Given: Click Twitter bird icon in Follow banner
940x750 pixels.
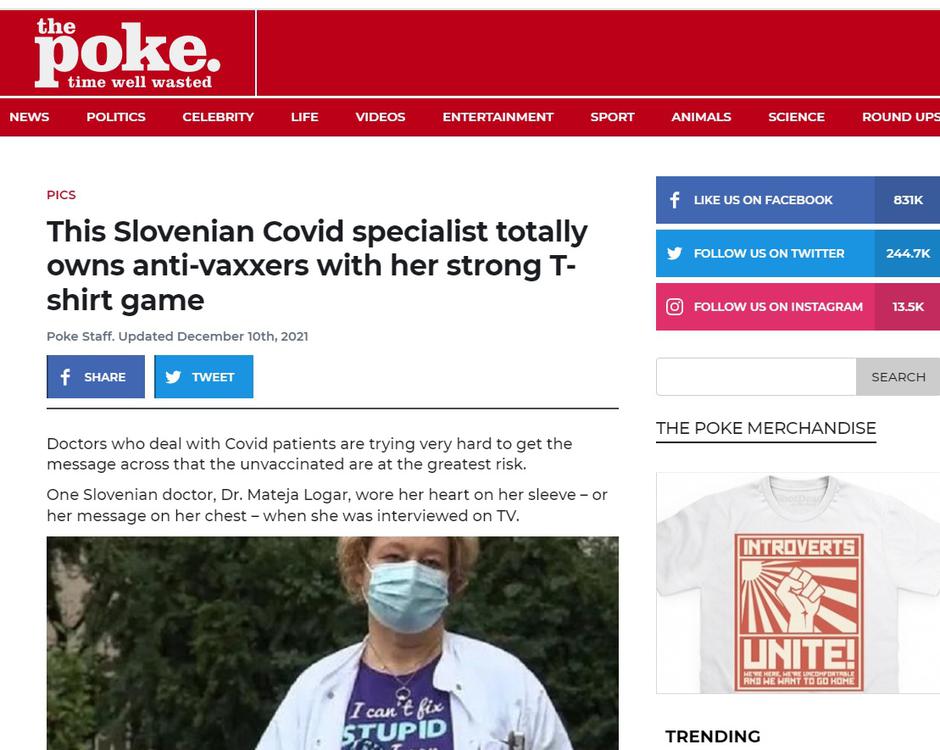Looking at the screenshot, I should pos(674,254).
